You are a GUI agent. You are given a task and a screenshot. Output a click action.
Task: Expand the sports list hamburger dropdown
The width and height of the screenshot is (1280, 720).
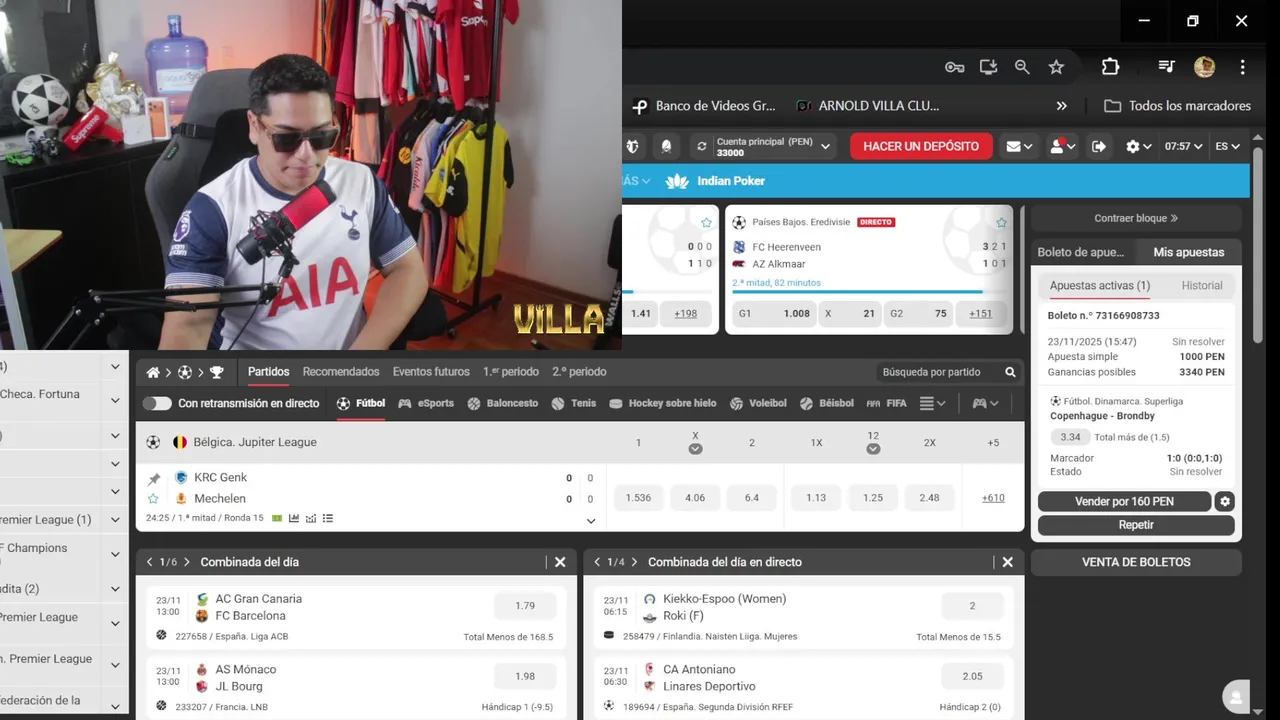click(933, 404)
